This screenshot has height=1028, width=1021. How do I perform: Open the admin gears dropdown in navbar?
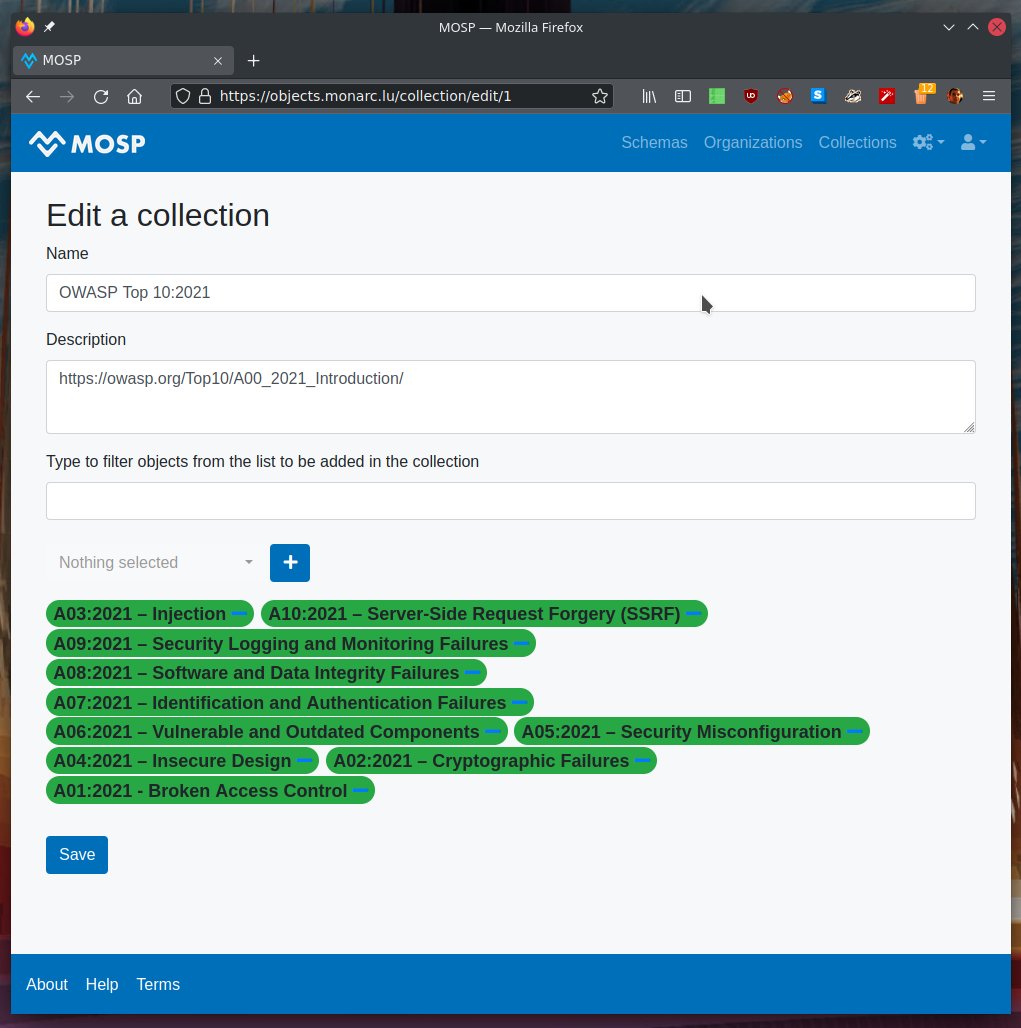point(928,142)
